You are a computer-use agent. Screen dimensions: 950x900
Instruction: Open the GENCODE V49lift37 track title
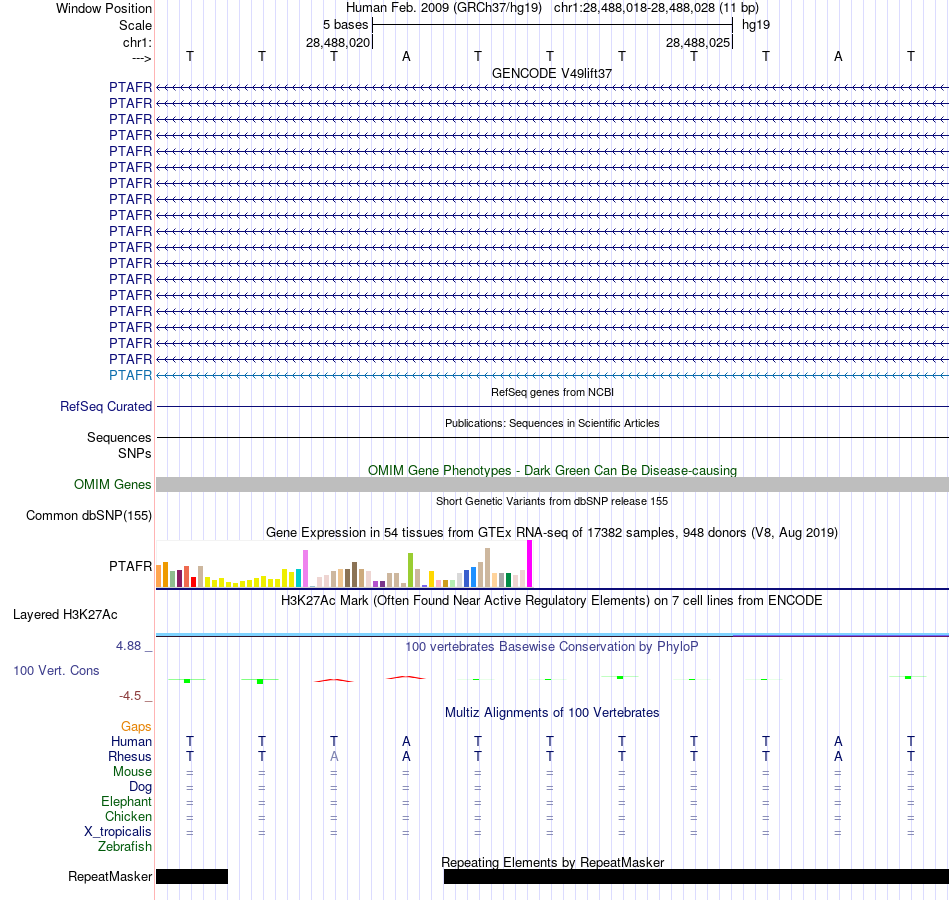click(x=552, y=73)
